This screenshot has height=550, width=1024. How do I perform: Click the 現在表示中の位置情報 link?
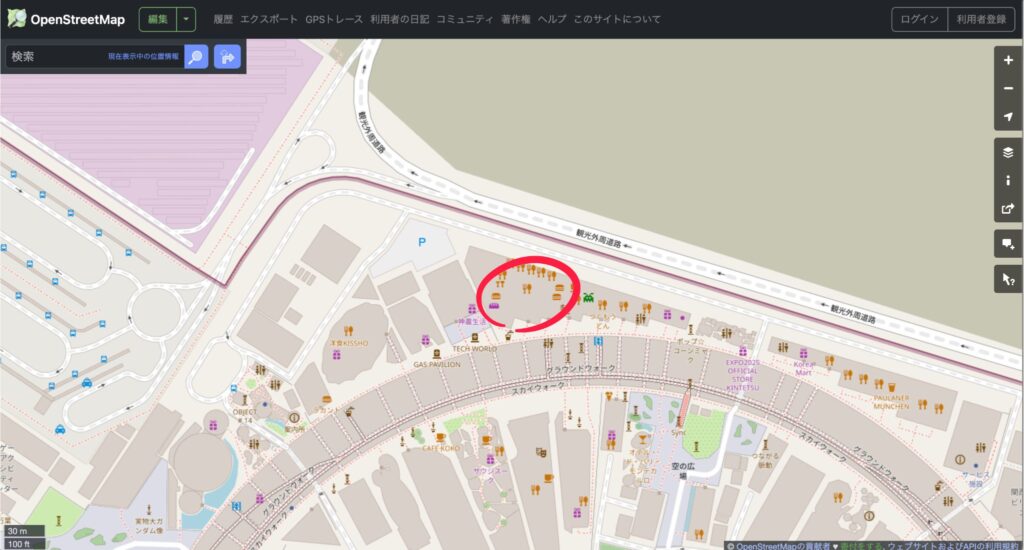(143, 57)
